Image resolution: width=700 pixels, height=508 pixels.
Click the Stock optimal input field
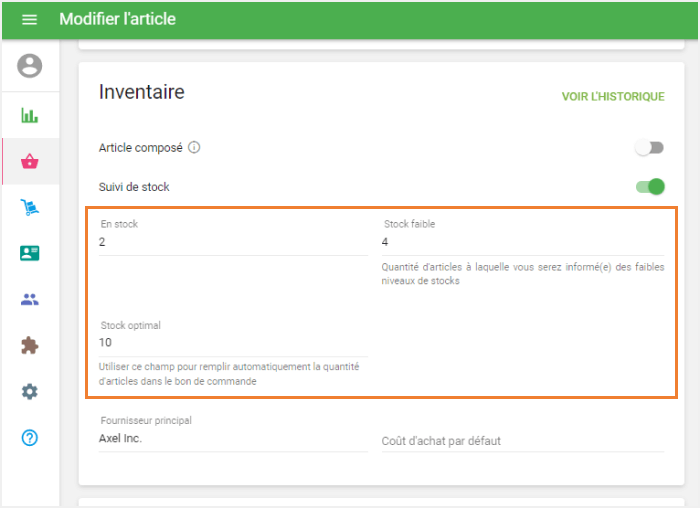(x=232, y=343)
